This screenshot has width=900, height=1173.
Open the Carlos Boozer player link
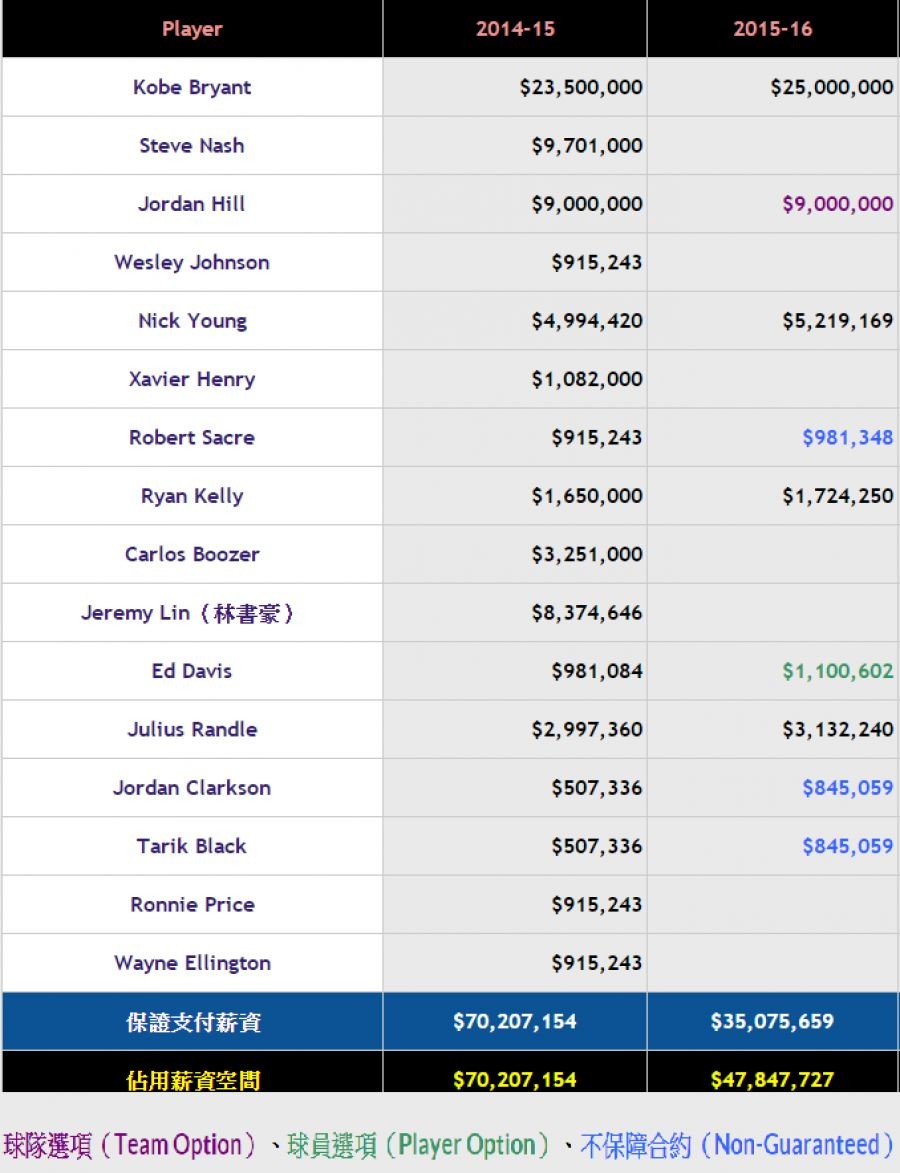tap(192, 554)
